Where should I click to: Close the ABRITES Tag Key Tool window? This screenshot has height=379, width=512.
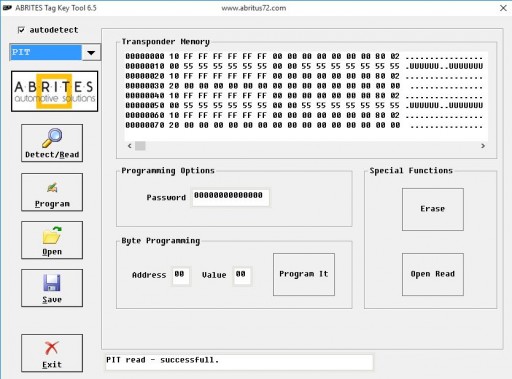pos(503,8)
